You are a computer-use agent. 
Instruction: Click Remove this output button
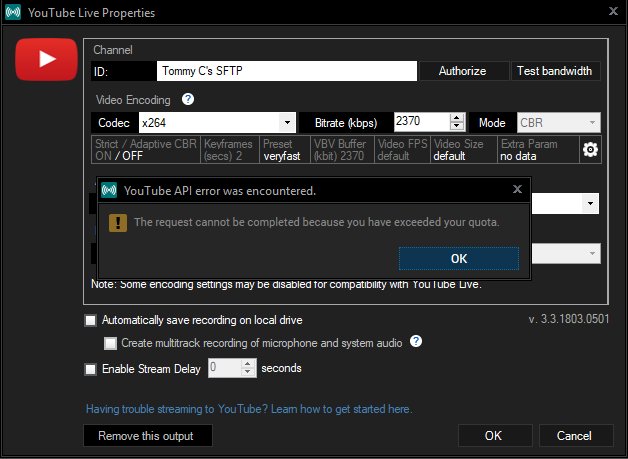(148, 436)
